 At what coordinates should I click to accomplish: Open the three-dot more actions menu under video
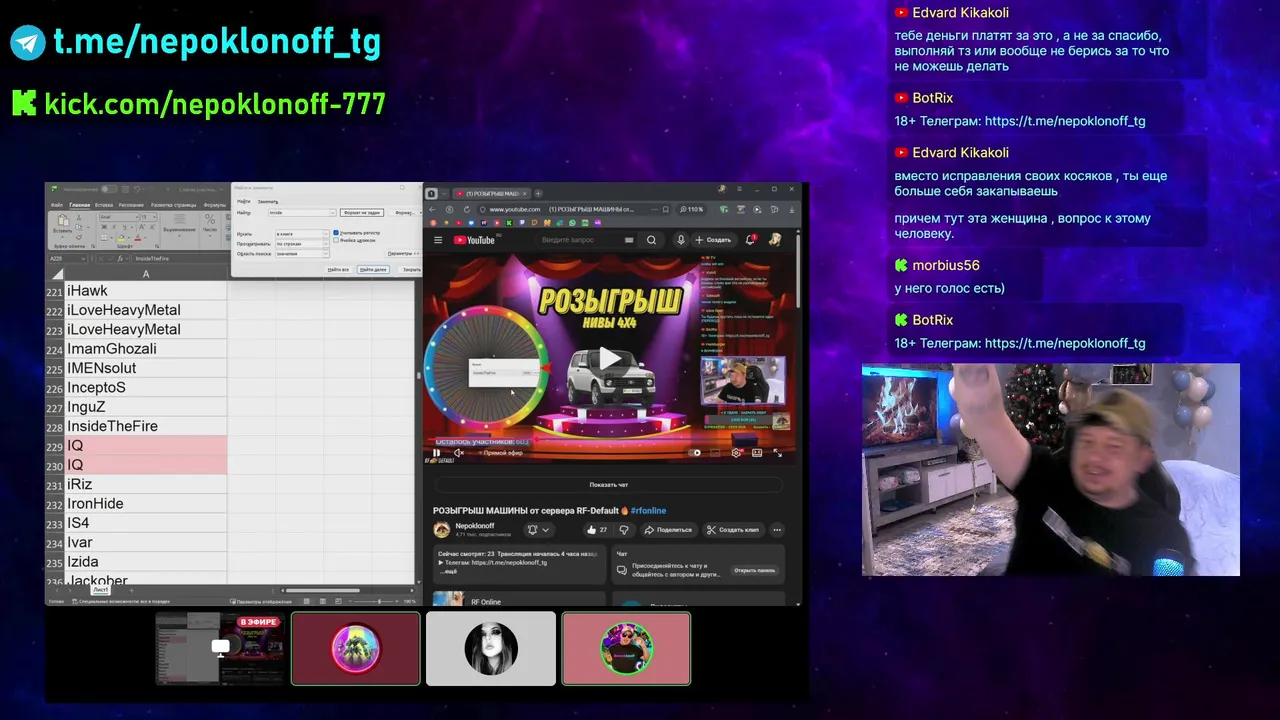tap(777, 530)
